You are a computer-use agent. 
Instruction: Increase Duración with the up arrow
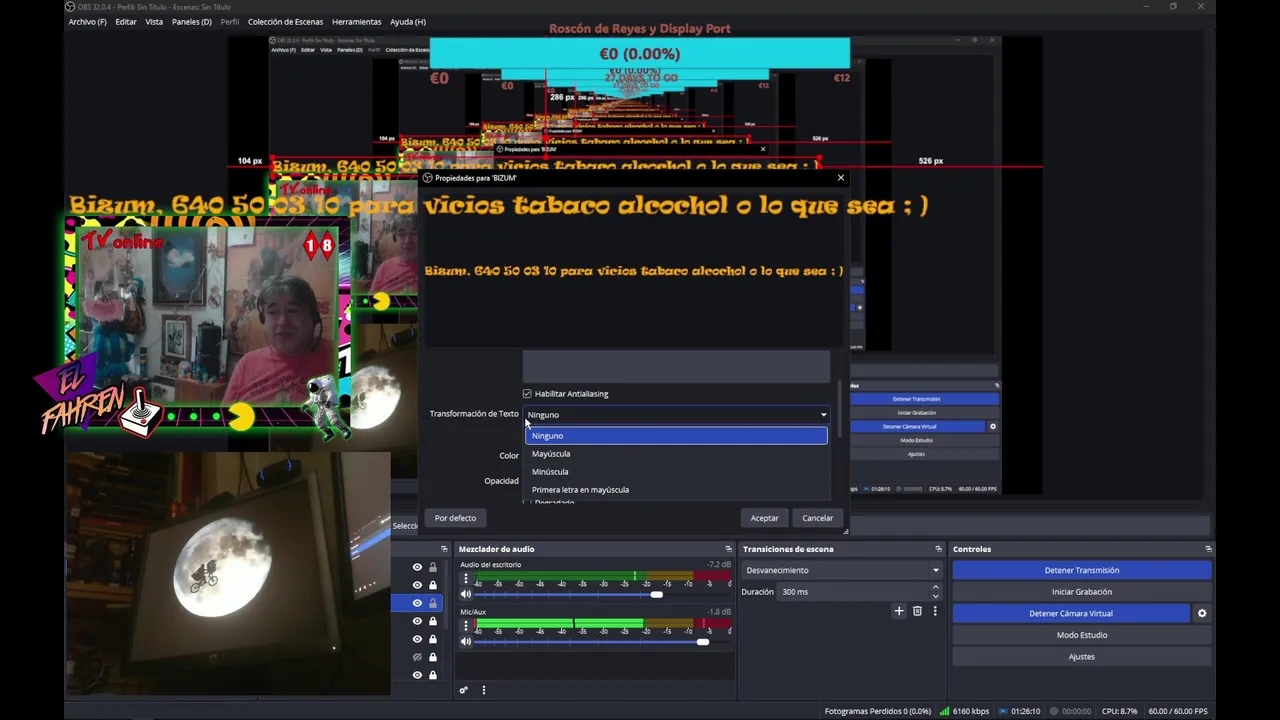pyautogui.click(x=936, y=587)
